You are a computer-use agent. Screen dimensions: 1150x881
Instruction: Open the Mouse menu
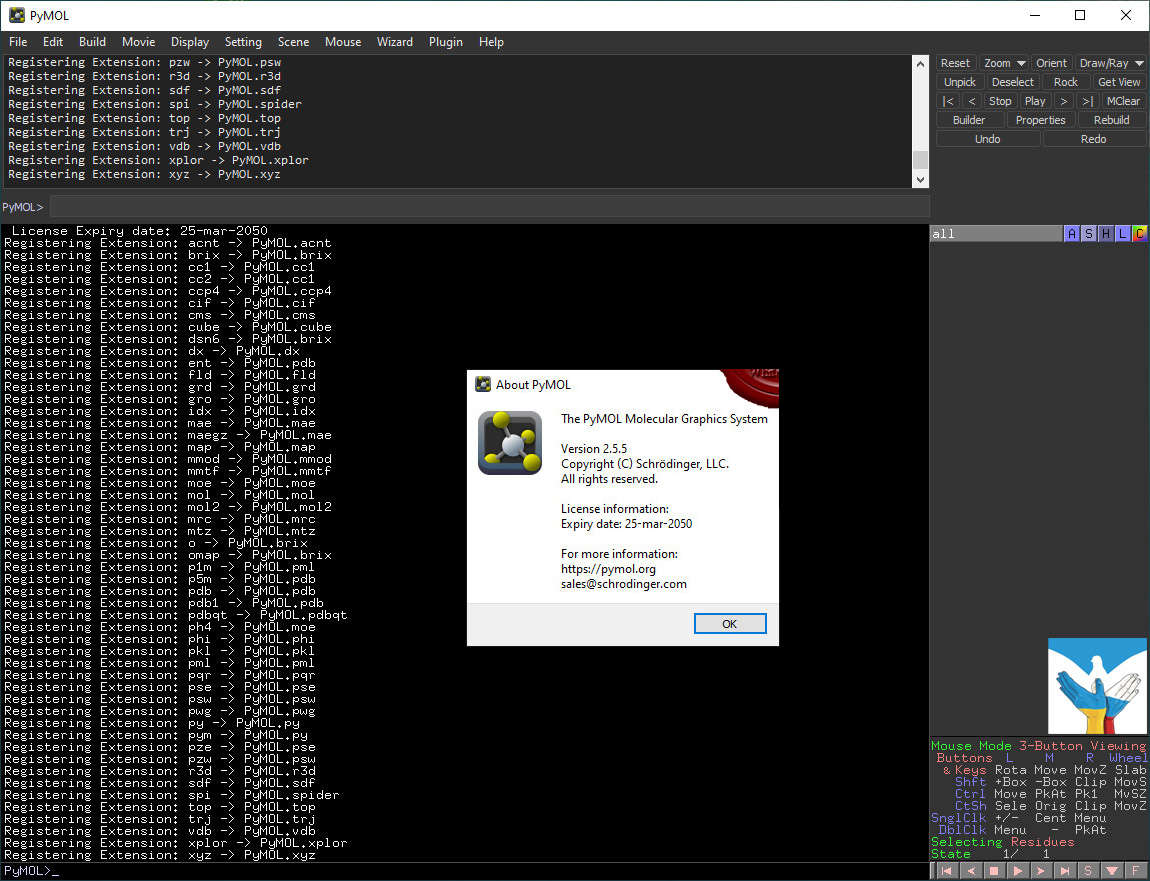point(343,42)
